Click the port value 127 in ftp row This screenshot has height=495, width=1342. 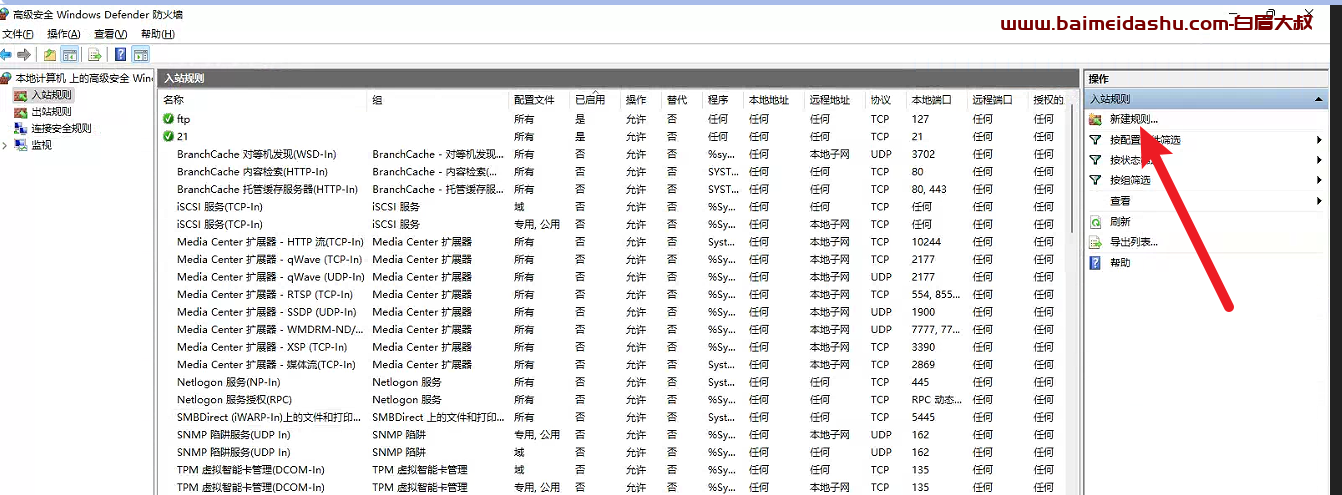point(920,119)
